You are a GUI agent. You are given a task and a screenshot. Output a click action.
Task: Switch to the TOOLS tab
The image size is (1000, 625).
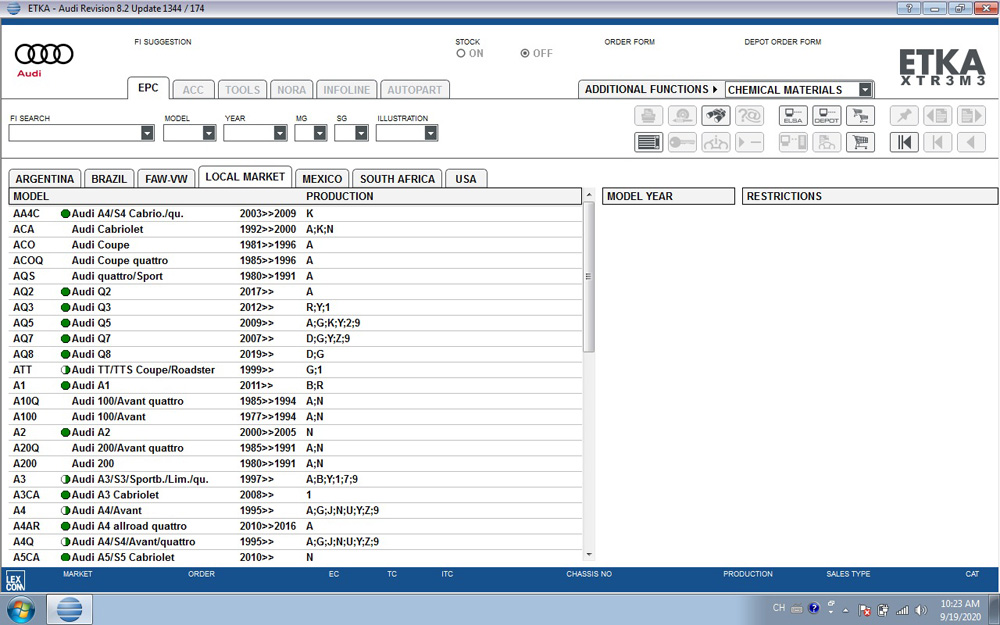242,90
